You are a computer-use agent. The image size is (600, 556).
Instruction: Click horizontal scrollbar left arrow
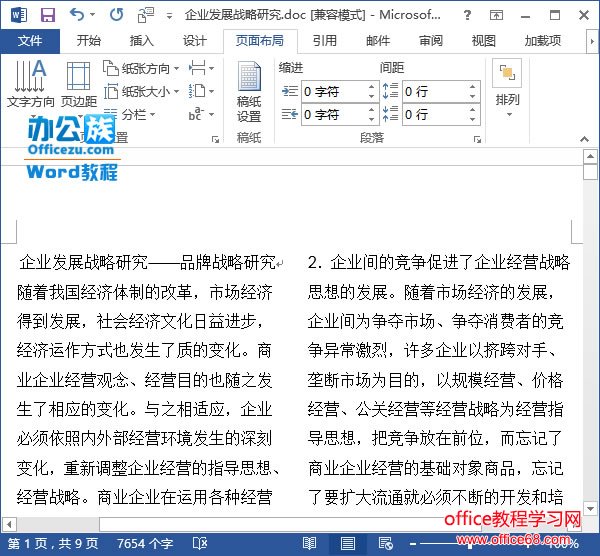(x=8, y=524)
